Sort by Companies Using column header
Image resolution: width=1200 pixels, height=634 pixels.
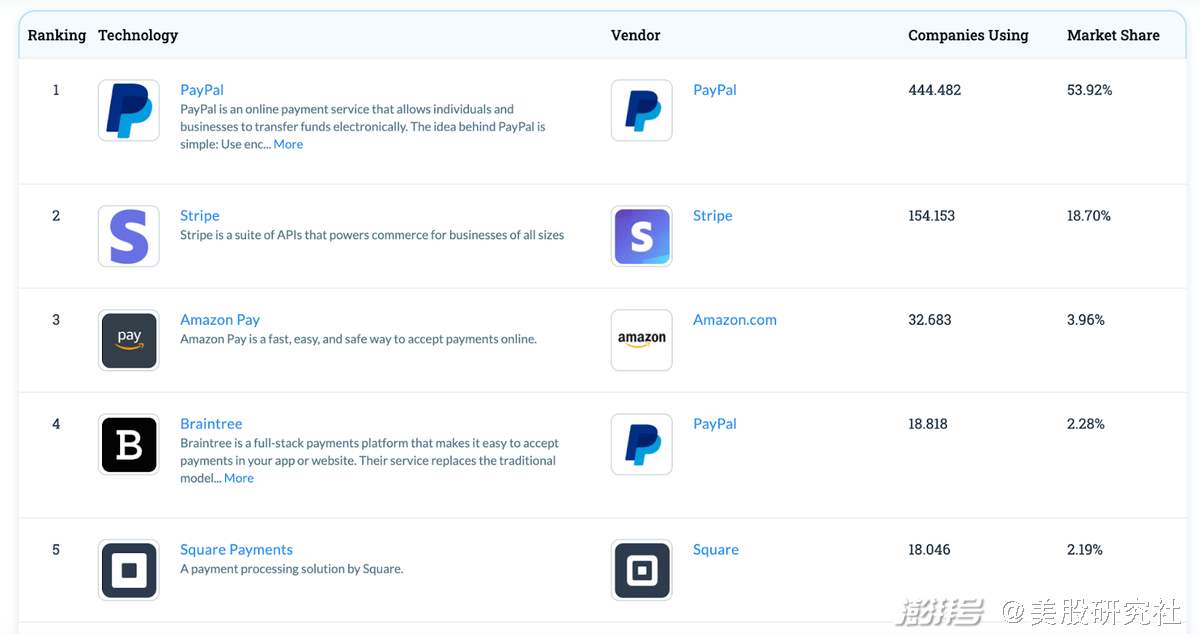coord(968,35)
